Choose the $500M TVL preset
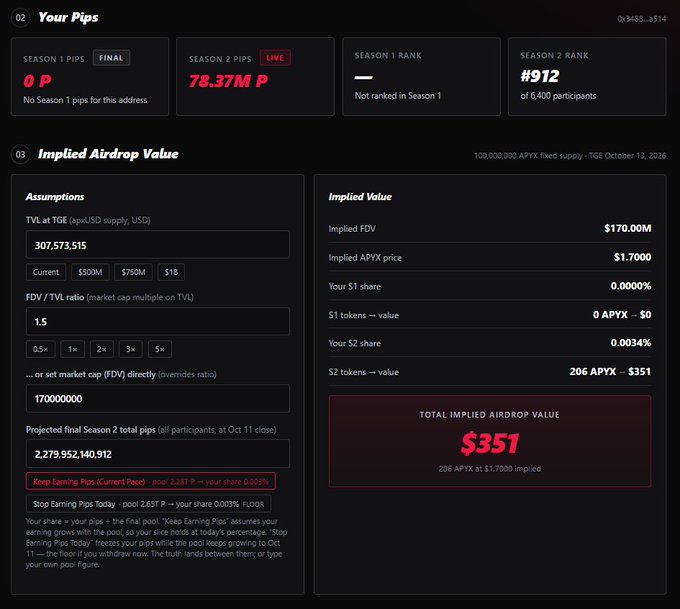Screen dimensions: 680x609 (x=90, y=272)
